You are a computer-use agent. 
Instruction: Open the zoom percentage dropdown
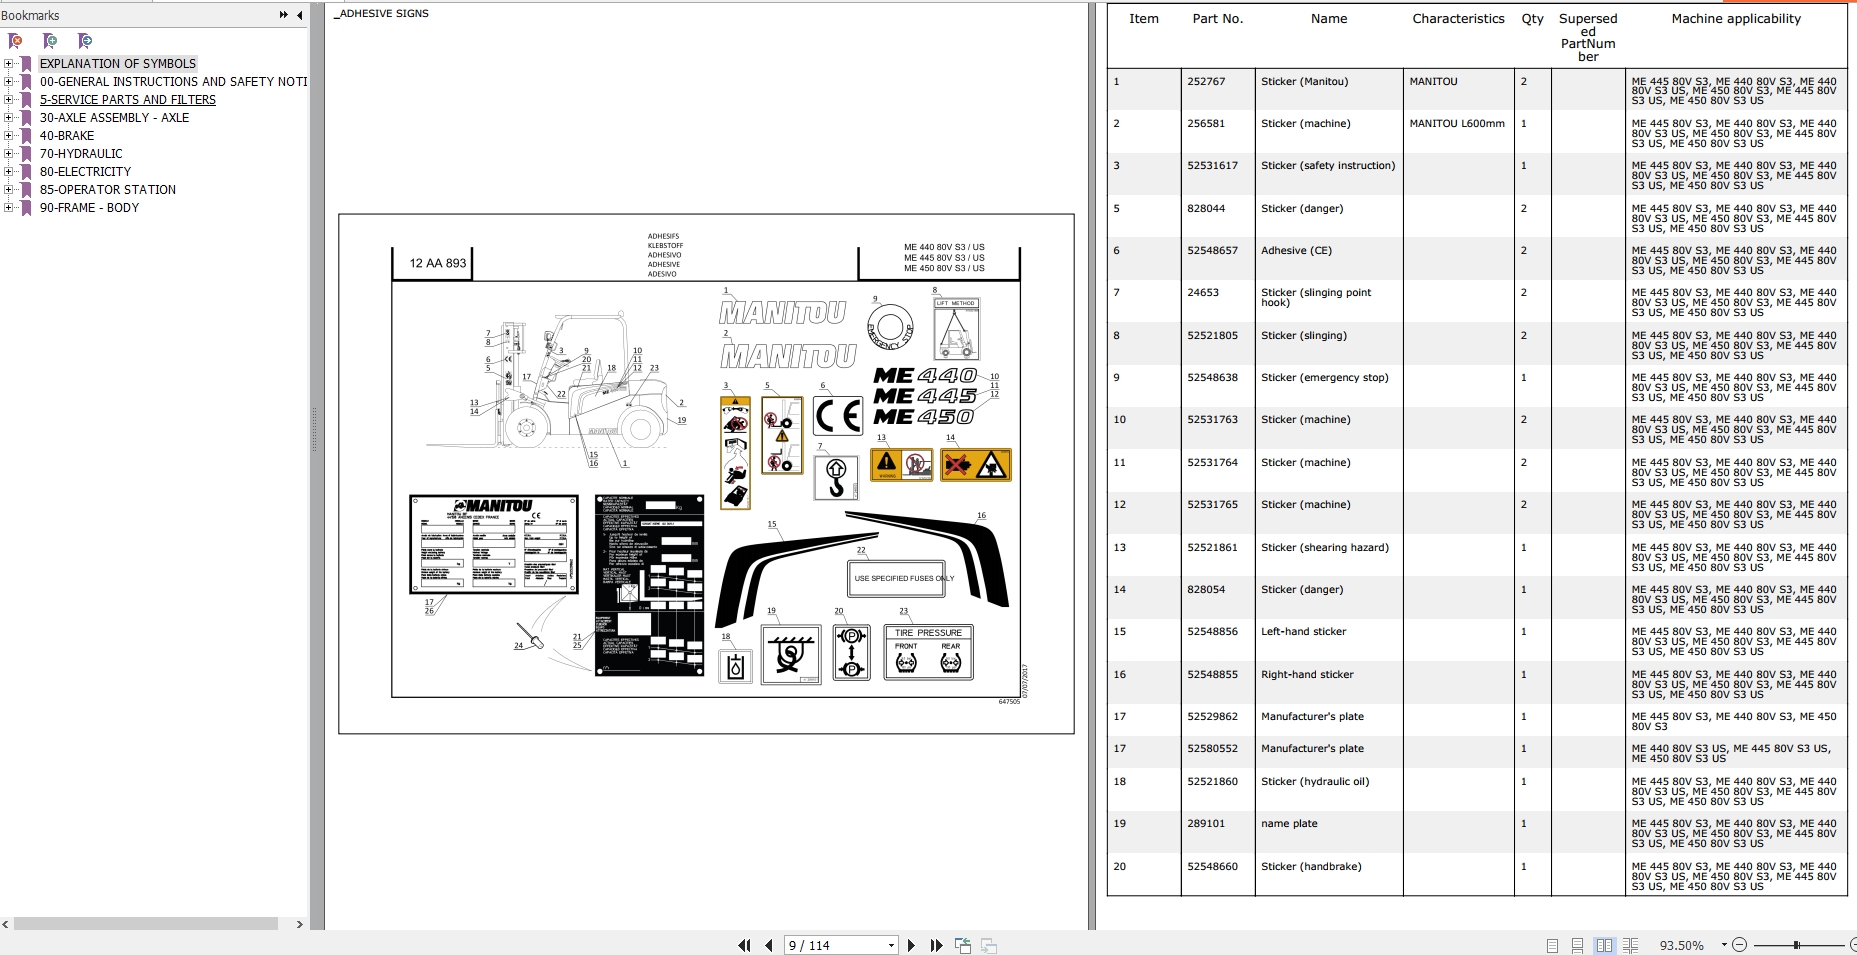coord(1724,945)
